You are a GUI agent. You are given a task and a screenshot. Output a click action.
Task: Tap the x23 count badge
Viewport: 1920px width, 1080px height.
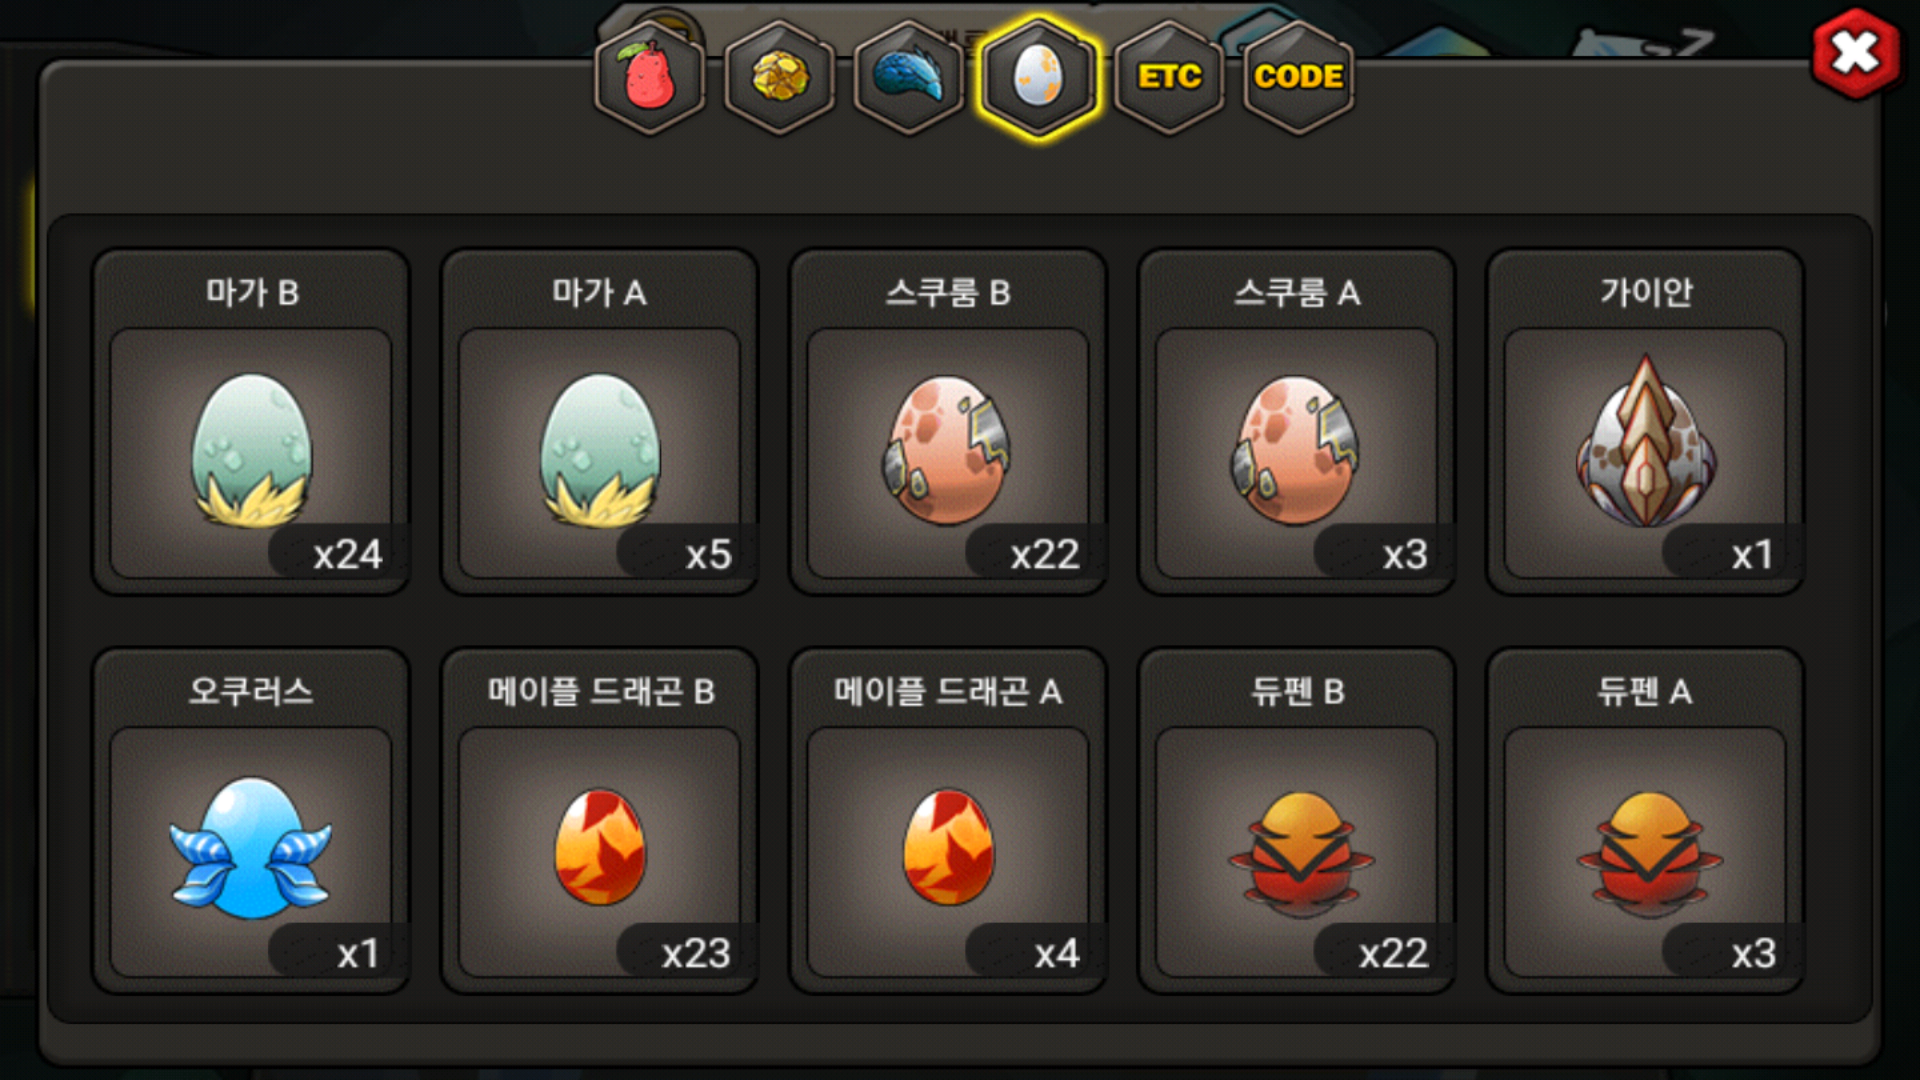(x=696, y=953)
